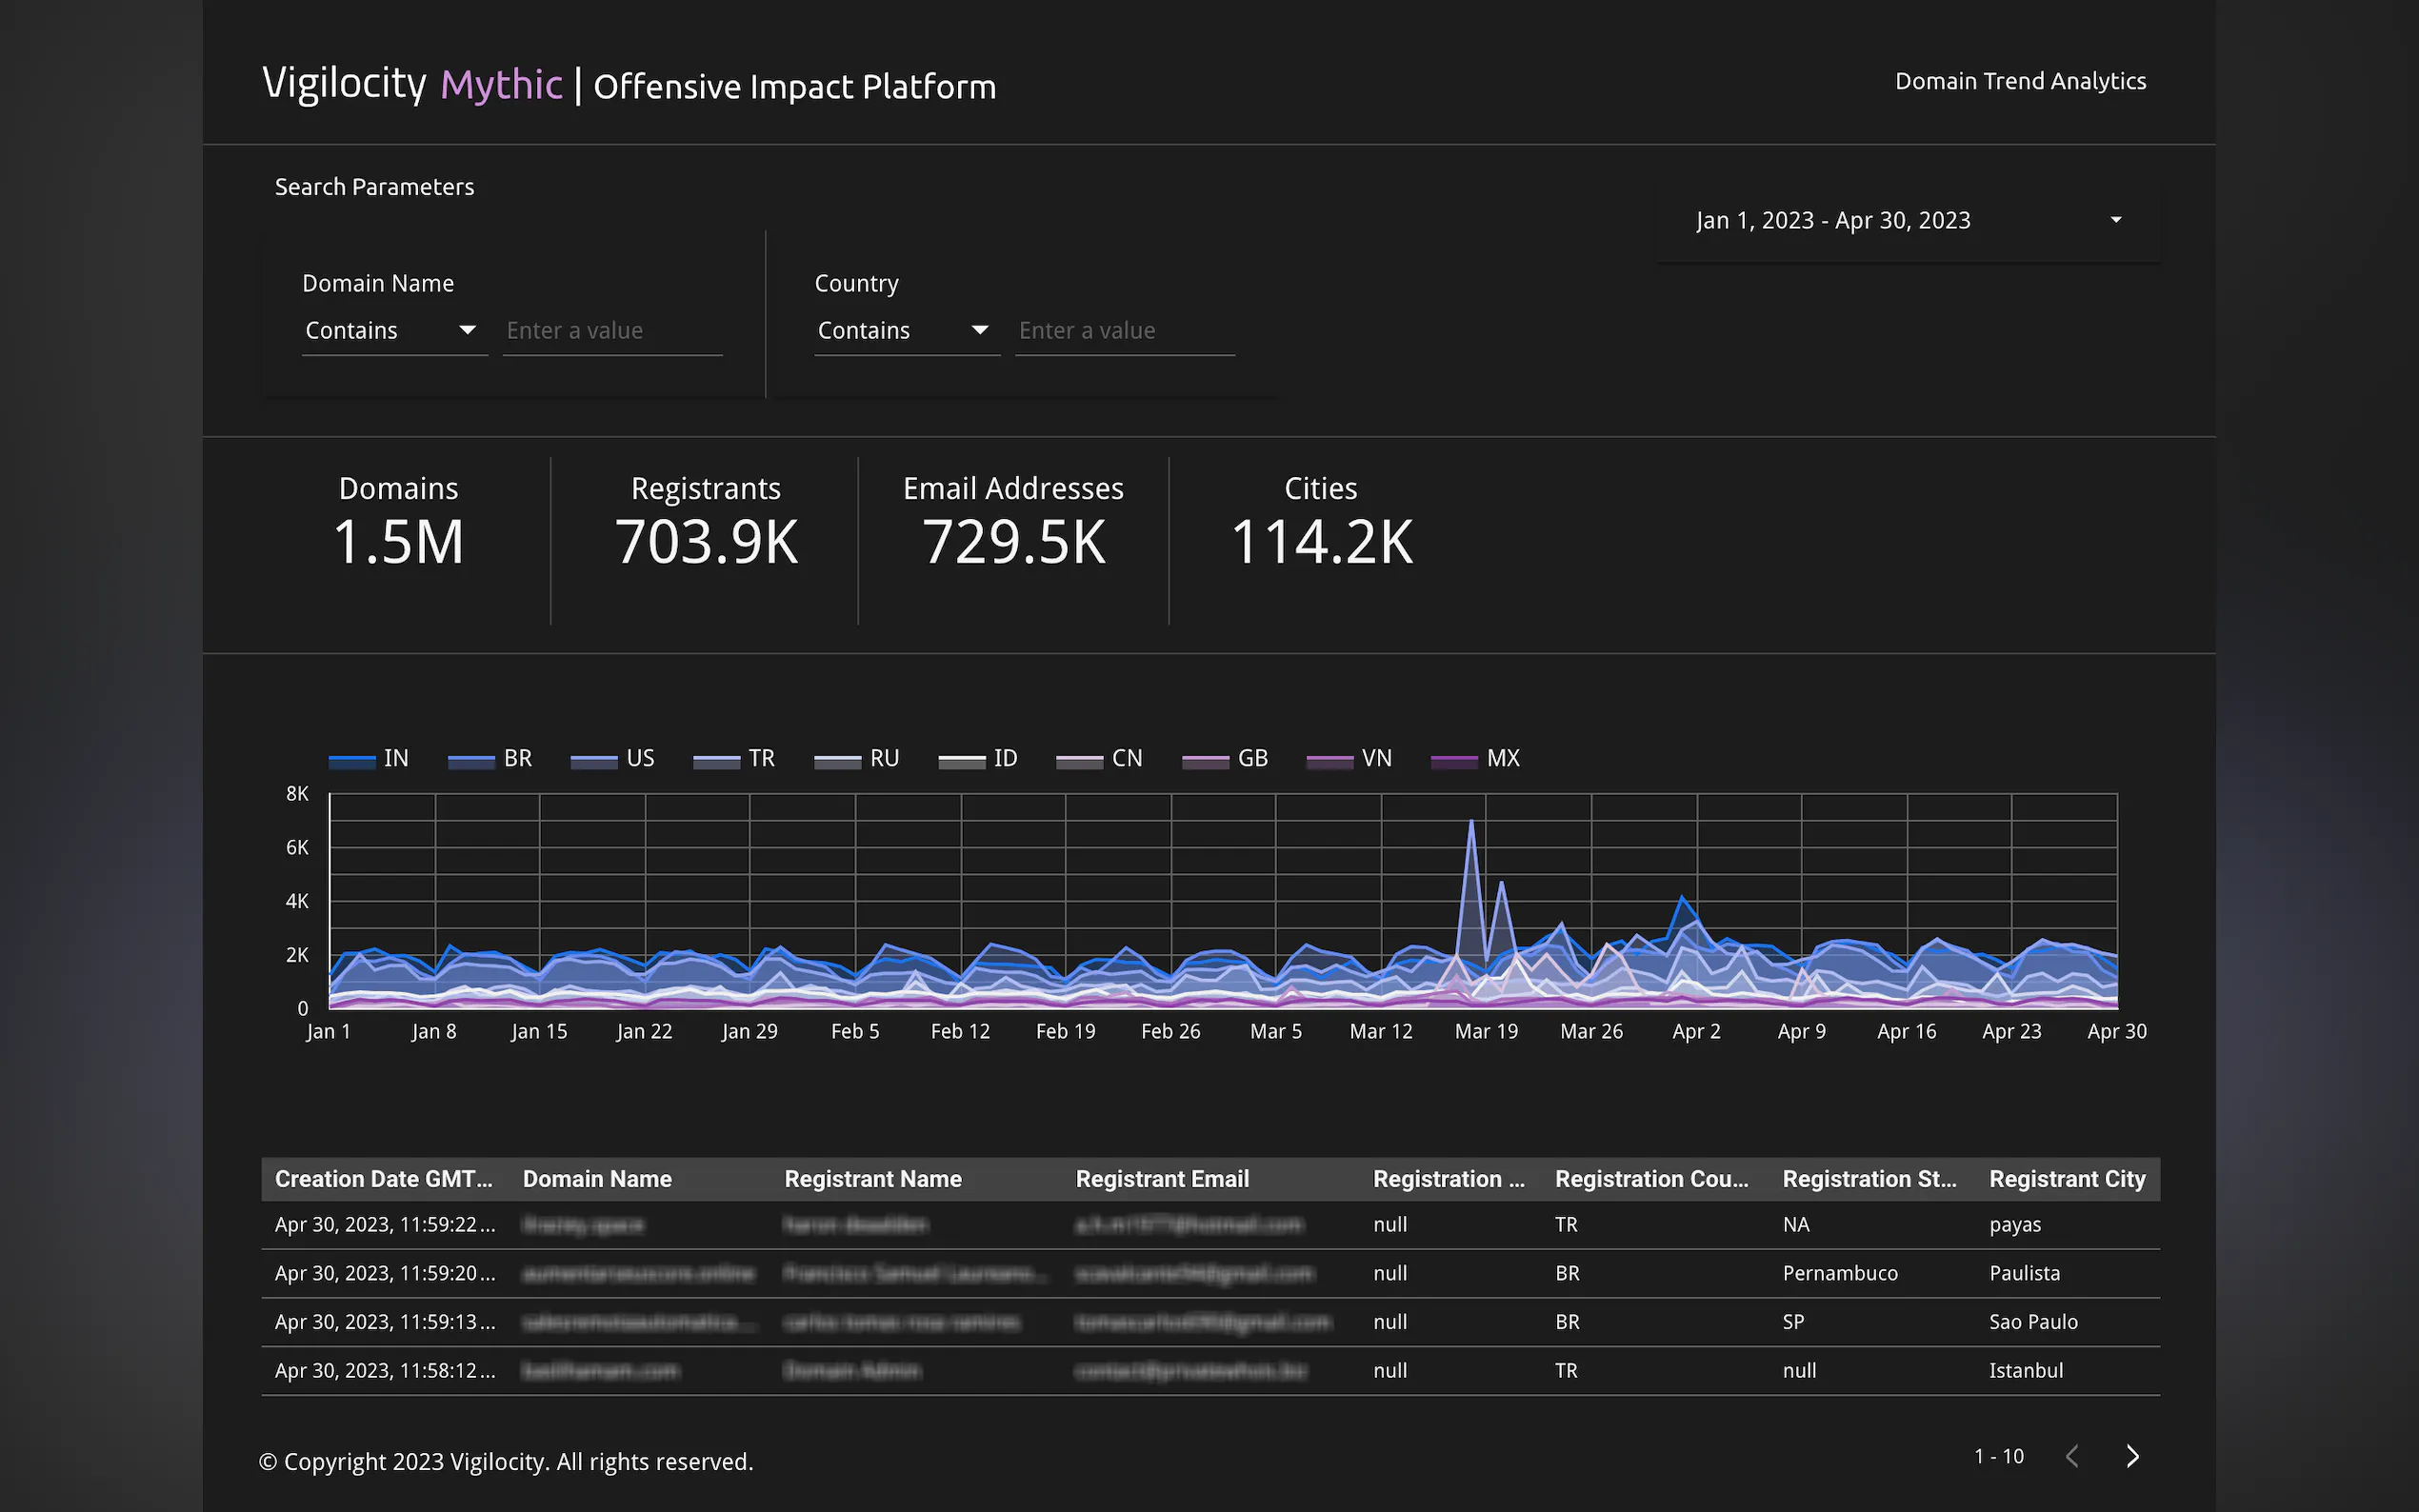Open the Domain Trend Analytics page title

click(x=2019, y=81)
